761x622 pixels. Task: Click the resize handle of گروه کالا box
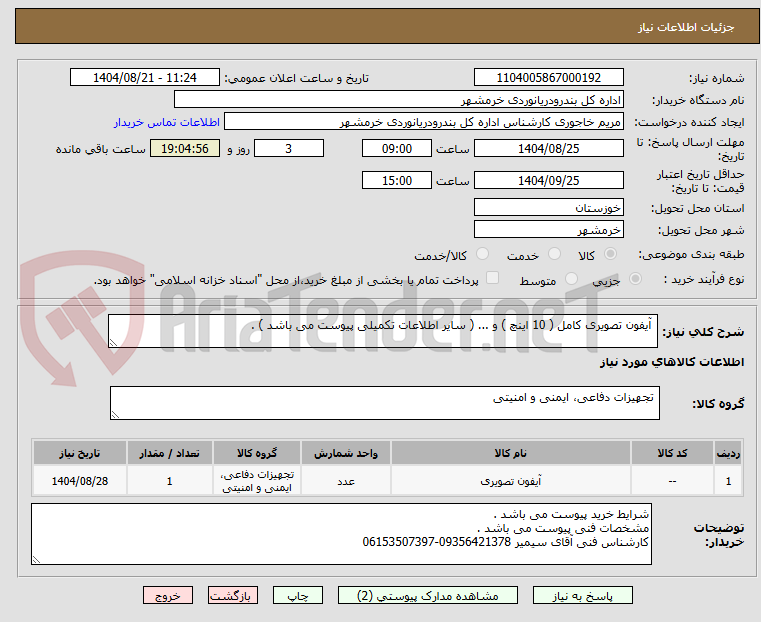(x=115, y=415)
